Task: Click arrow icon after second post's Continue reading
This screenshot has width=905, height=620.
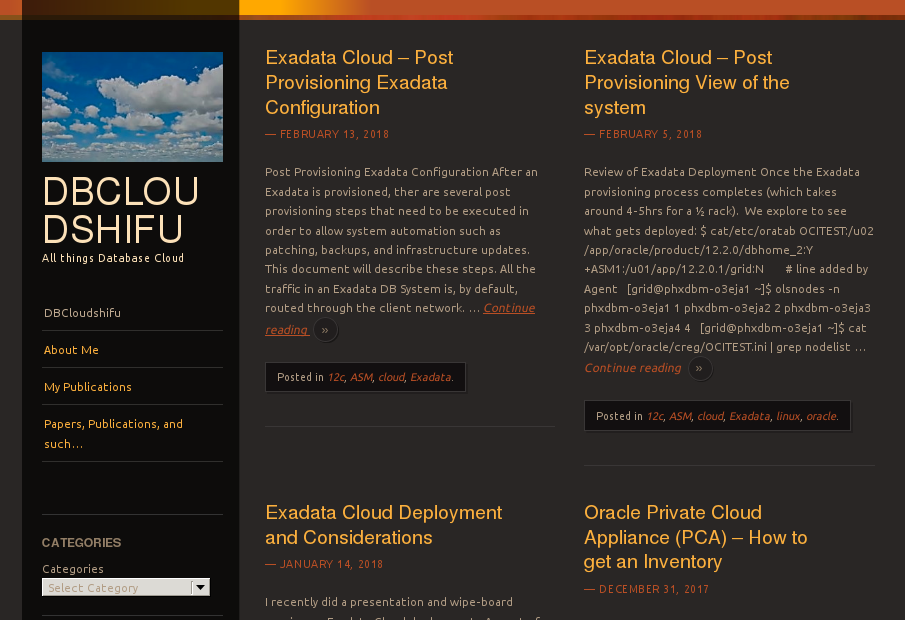Action: 699,369
